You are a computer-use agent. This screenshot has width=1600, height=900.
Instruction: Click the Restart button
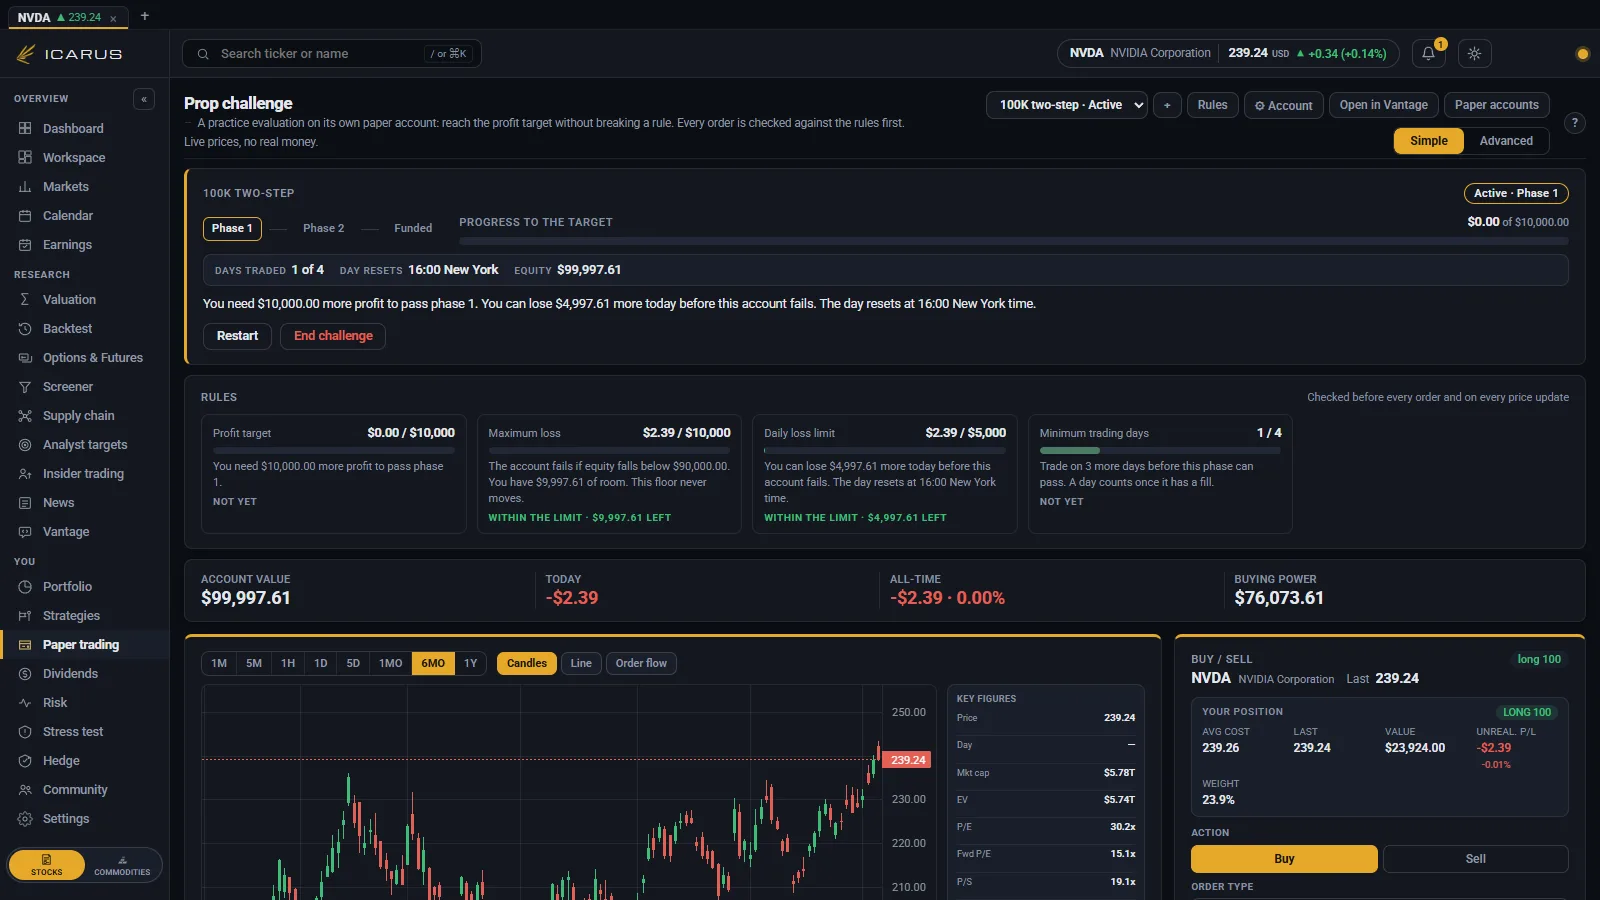click(237, 336)
